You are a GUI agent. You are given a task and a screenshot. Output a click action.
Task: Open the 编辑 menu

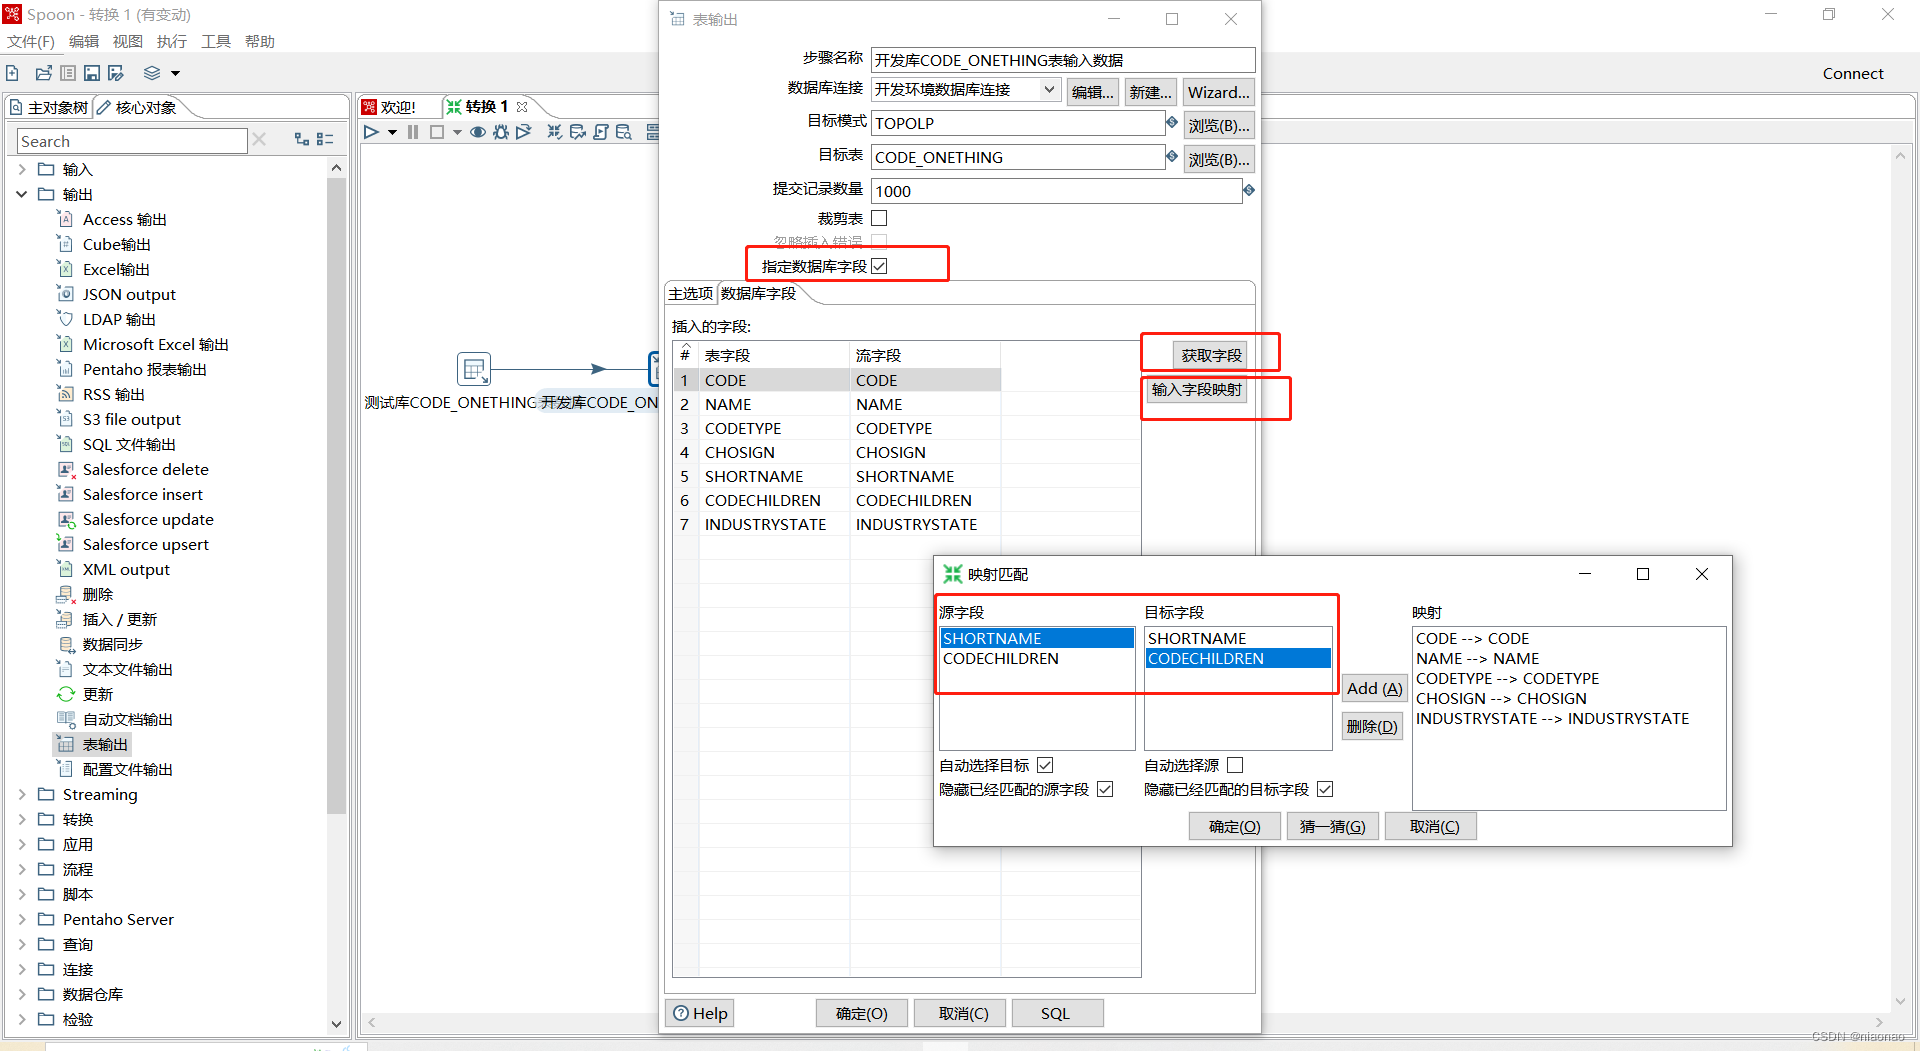pos(84,41)
